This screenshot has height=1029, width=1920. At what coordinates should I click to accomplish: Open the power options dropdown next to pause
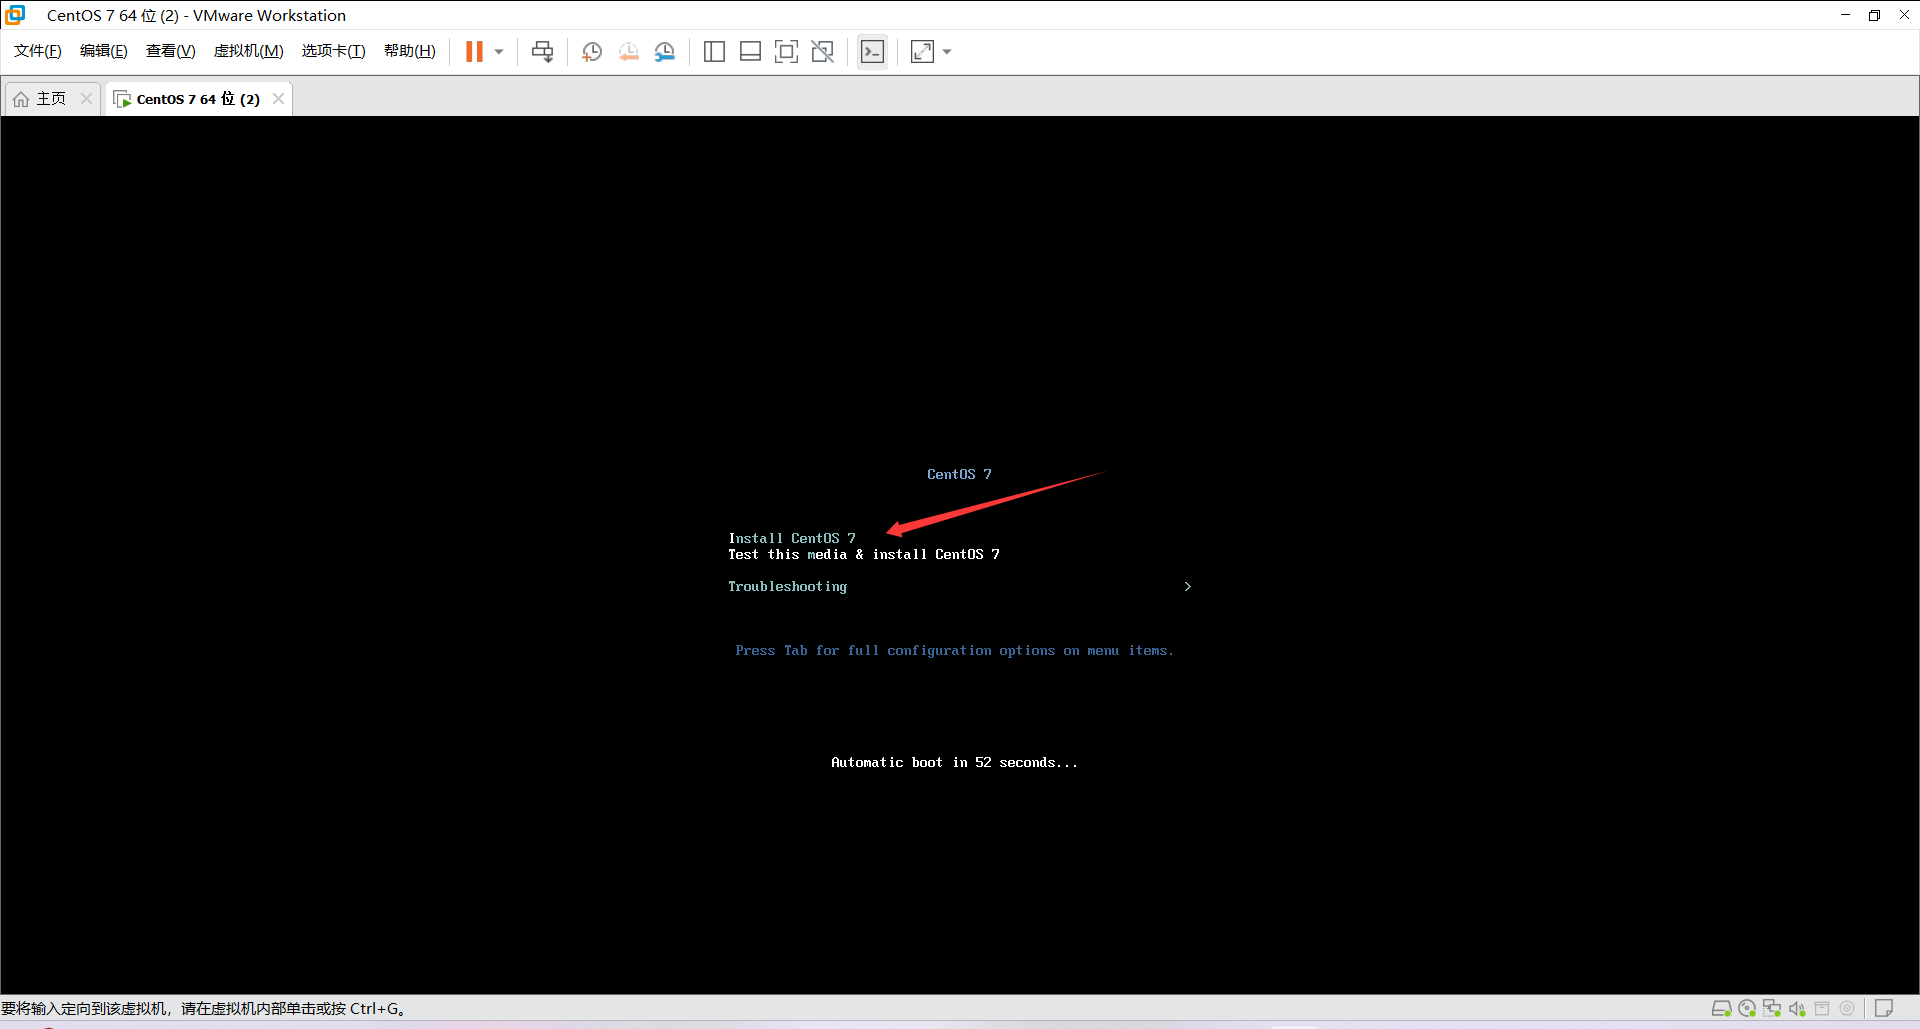499,52
